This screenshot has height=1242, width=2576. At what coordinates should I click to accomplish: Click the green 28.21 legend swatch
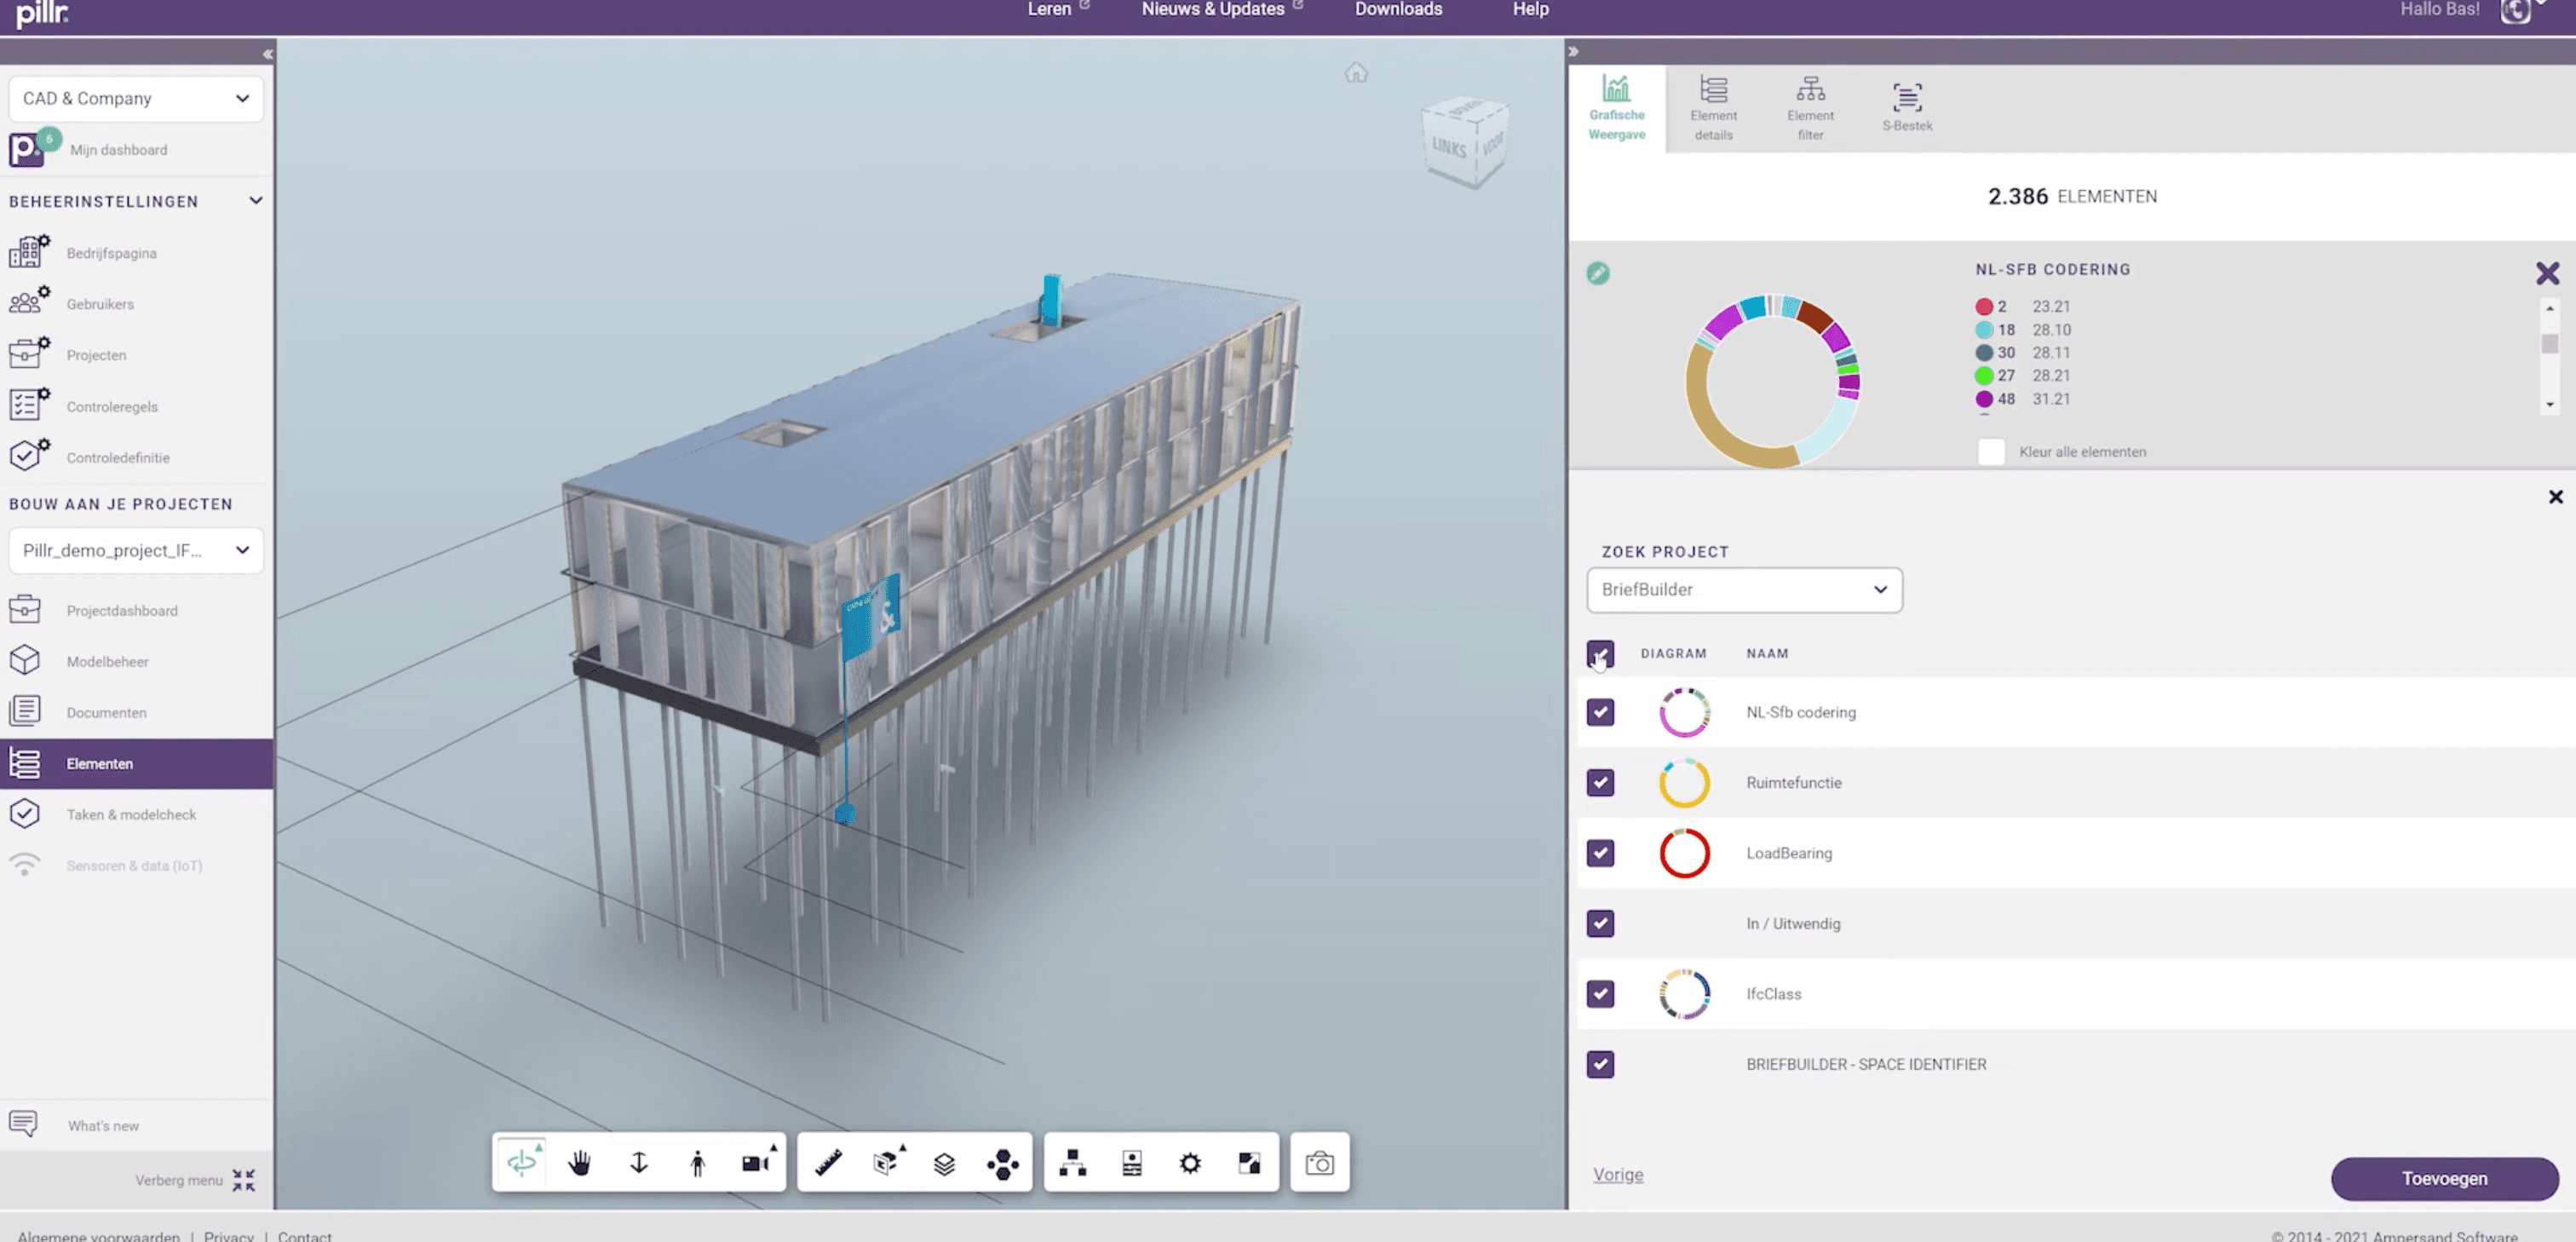1984,376
